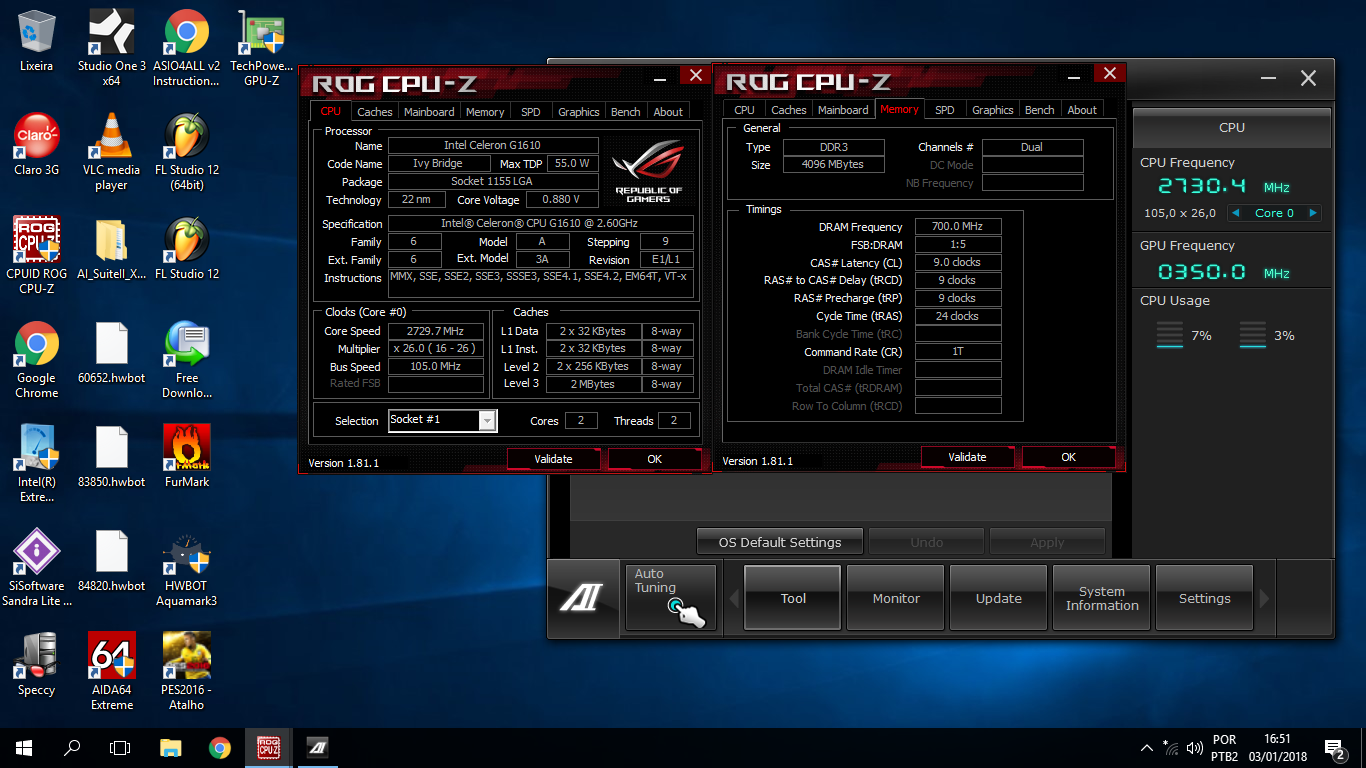Switch to Mainboard tab in left CPU-Z

(x=429, y=112)
